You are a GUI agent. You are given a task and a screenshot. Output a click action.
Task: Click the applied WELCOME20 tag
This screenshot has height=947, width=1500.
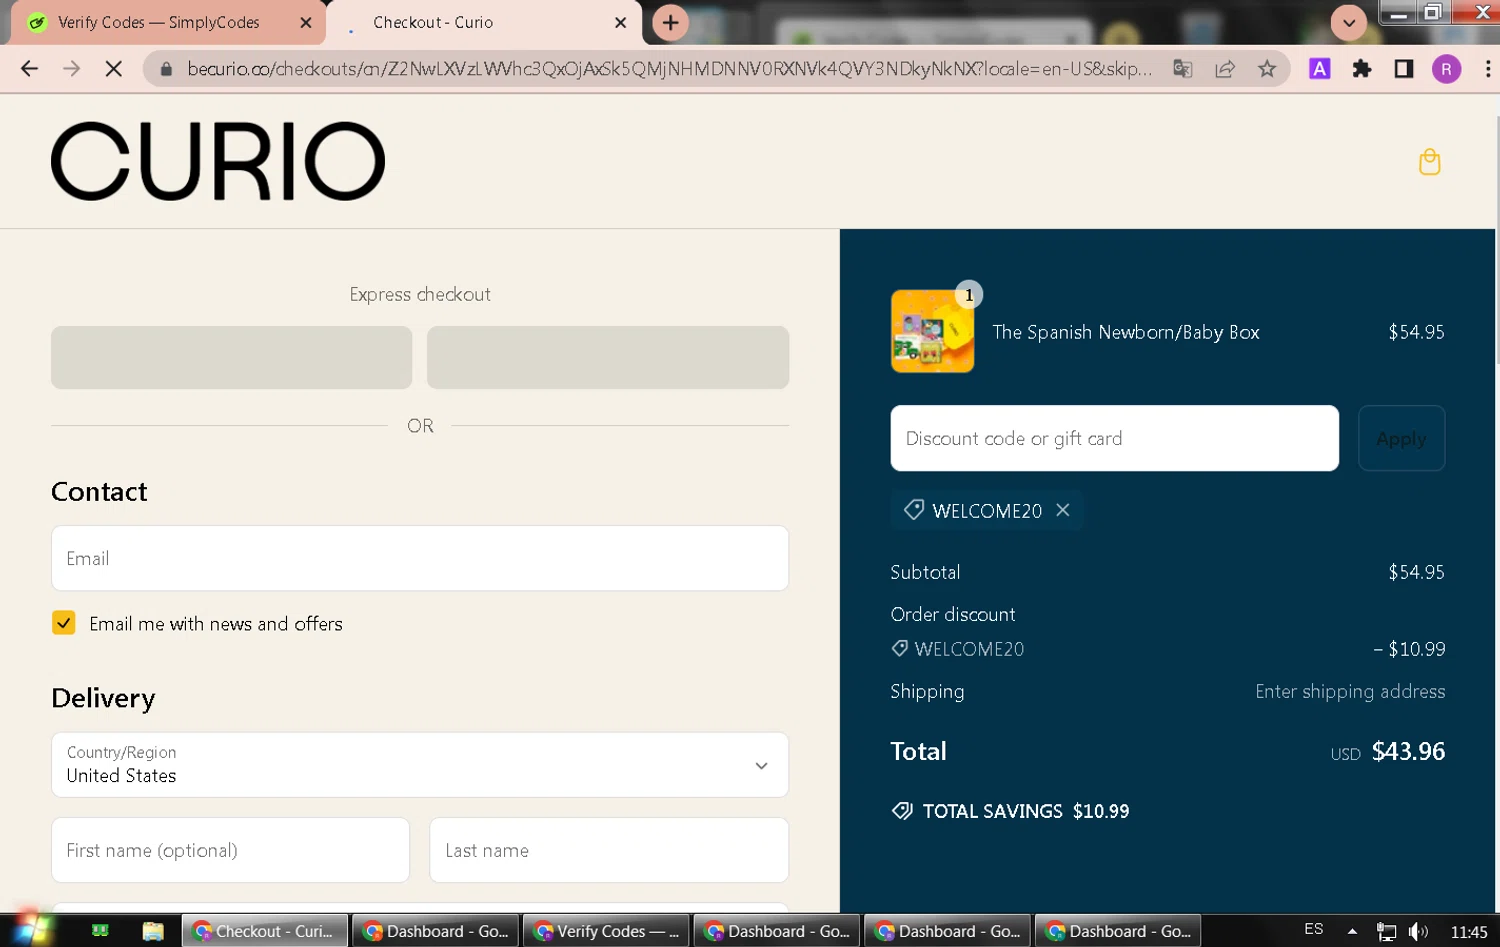pyautogui.click(x=986, y=510)
